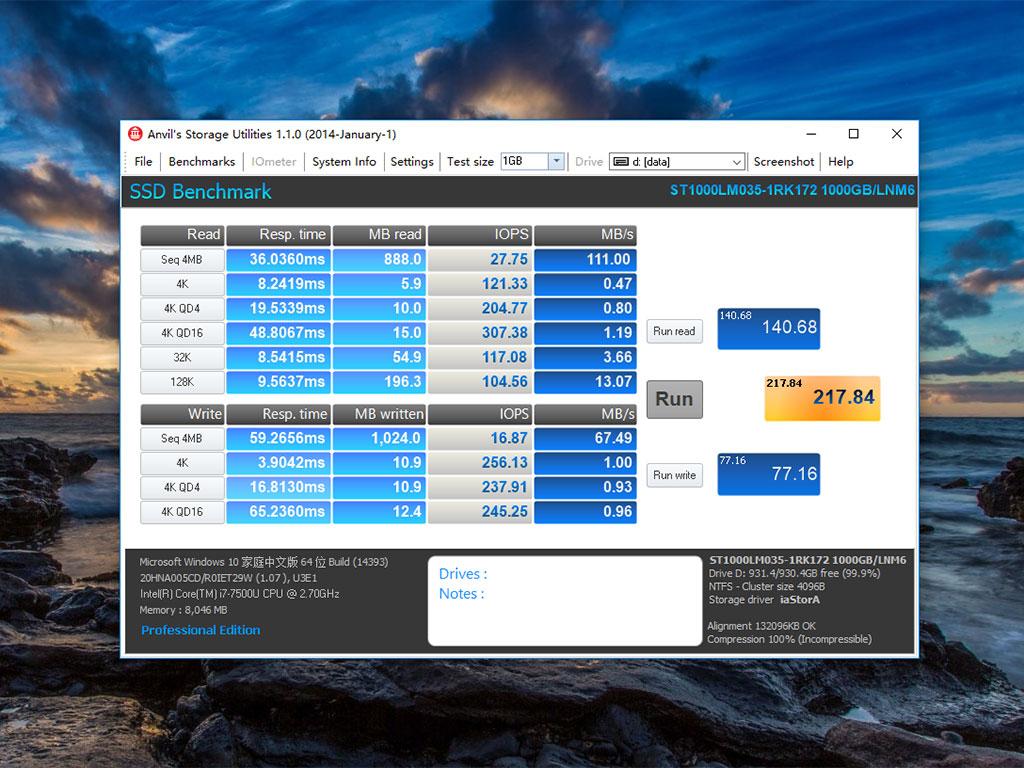This screenshot has width=1024, height=768.
Task: Click the SSD Benchmark heading
Action: click(x=200, y=192)
